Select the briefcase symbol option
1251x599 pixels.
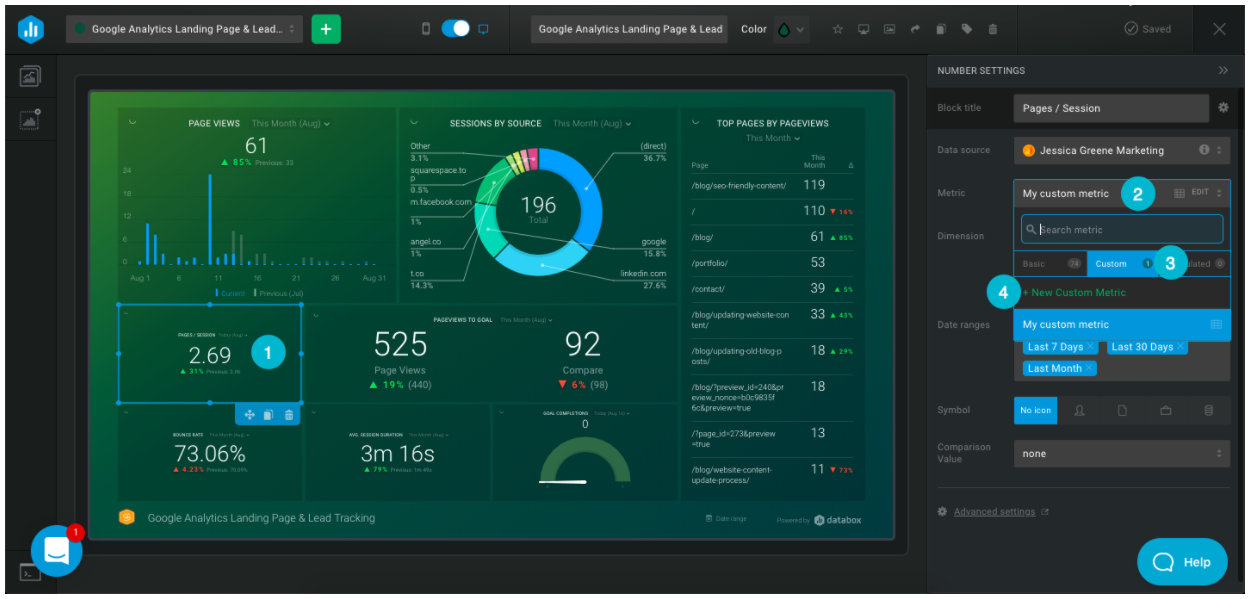pos(1165,411)
